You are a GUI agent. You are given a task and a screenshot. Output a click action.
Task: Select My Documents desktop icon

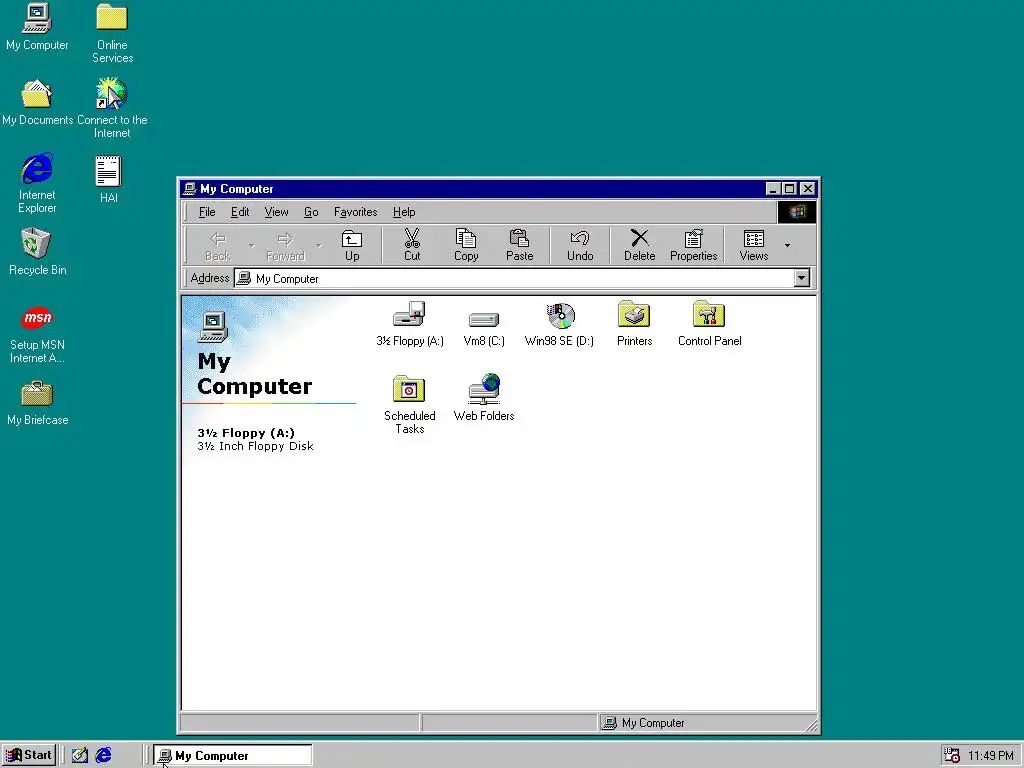pos(37,103)
